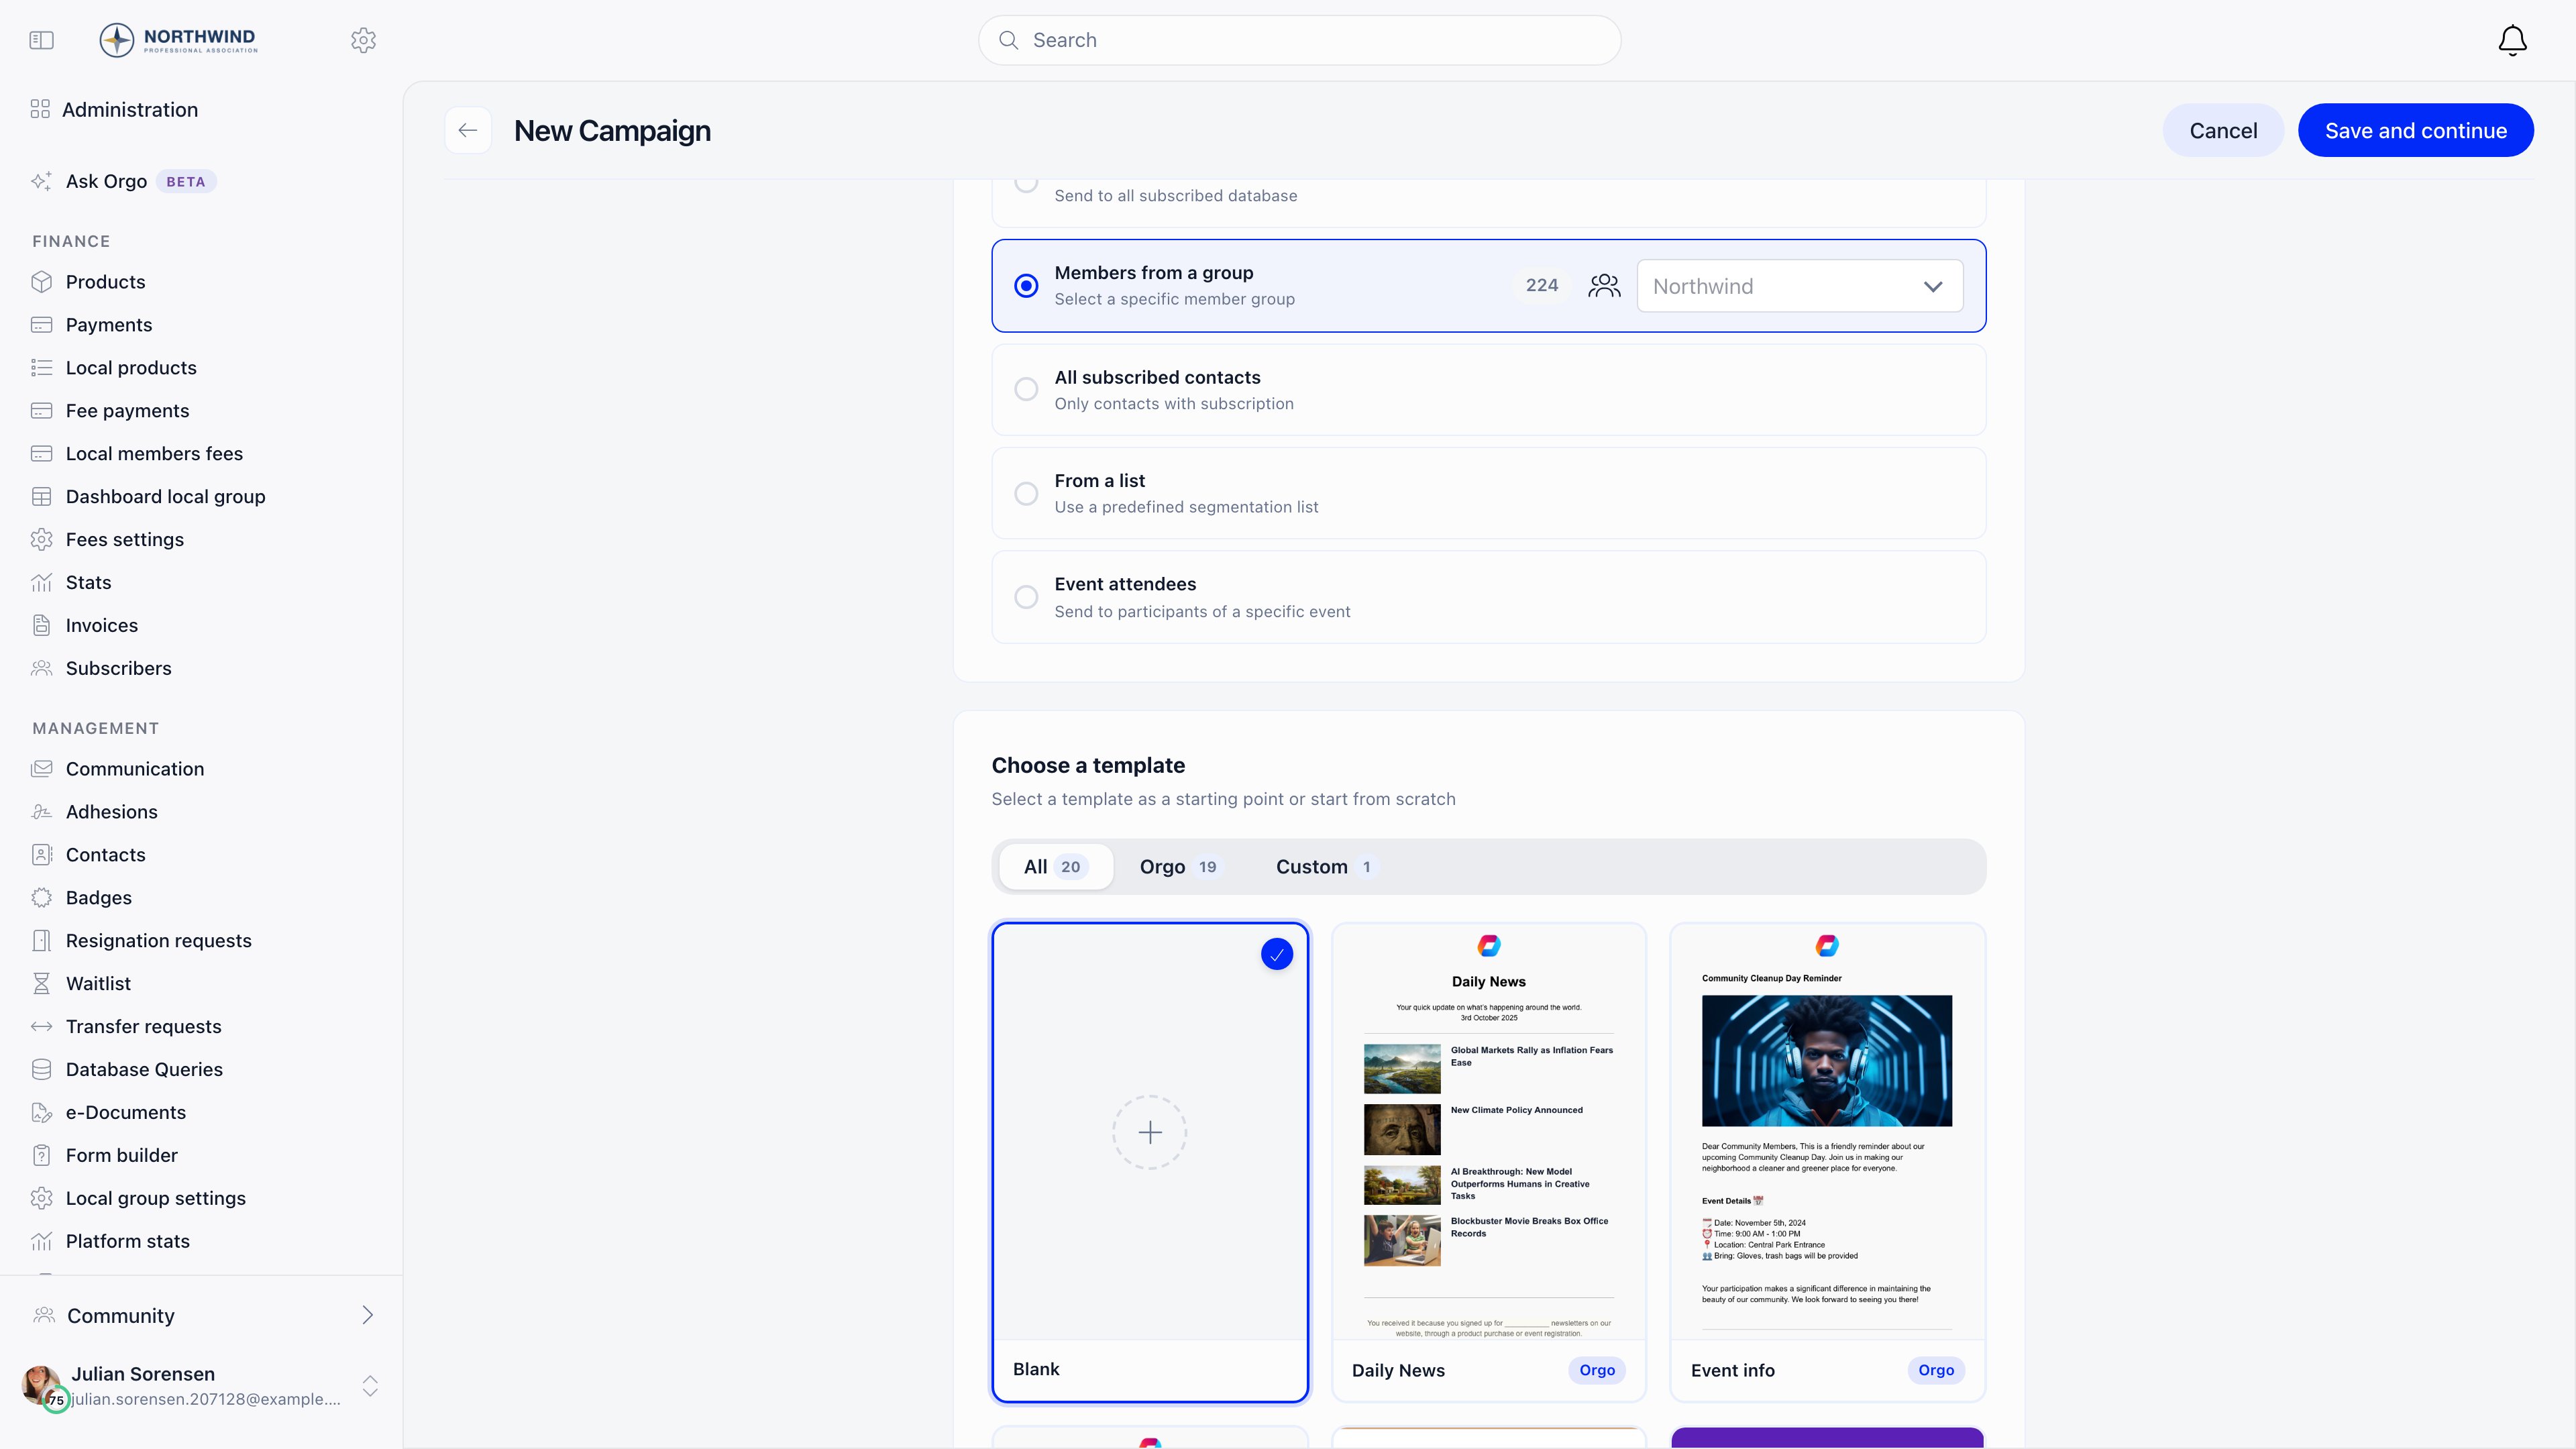This screenshot has height=1449, width=2576.
Task: Click the Adhesions signature icon
Action: (41, 812)
